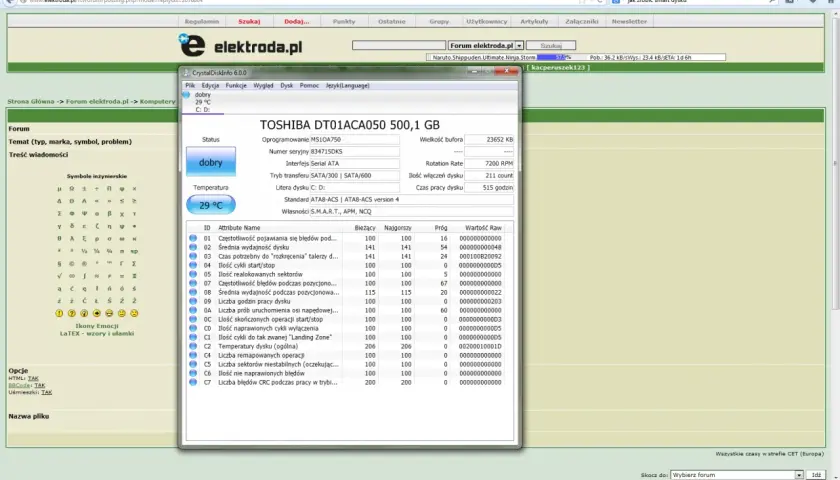The width and height of the screenshot is (840, 480).
Task: Open the Regulamin forum nav link
Action: (202, 21)
